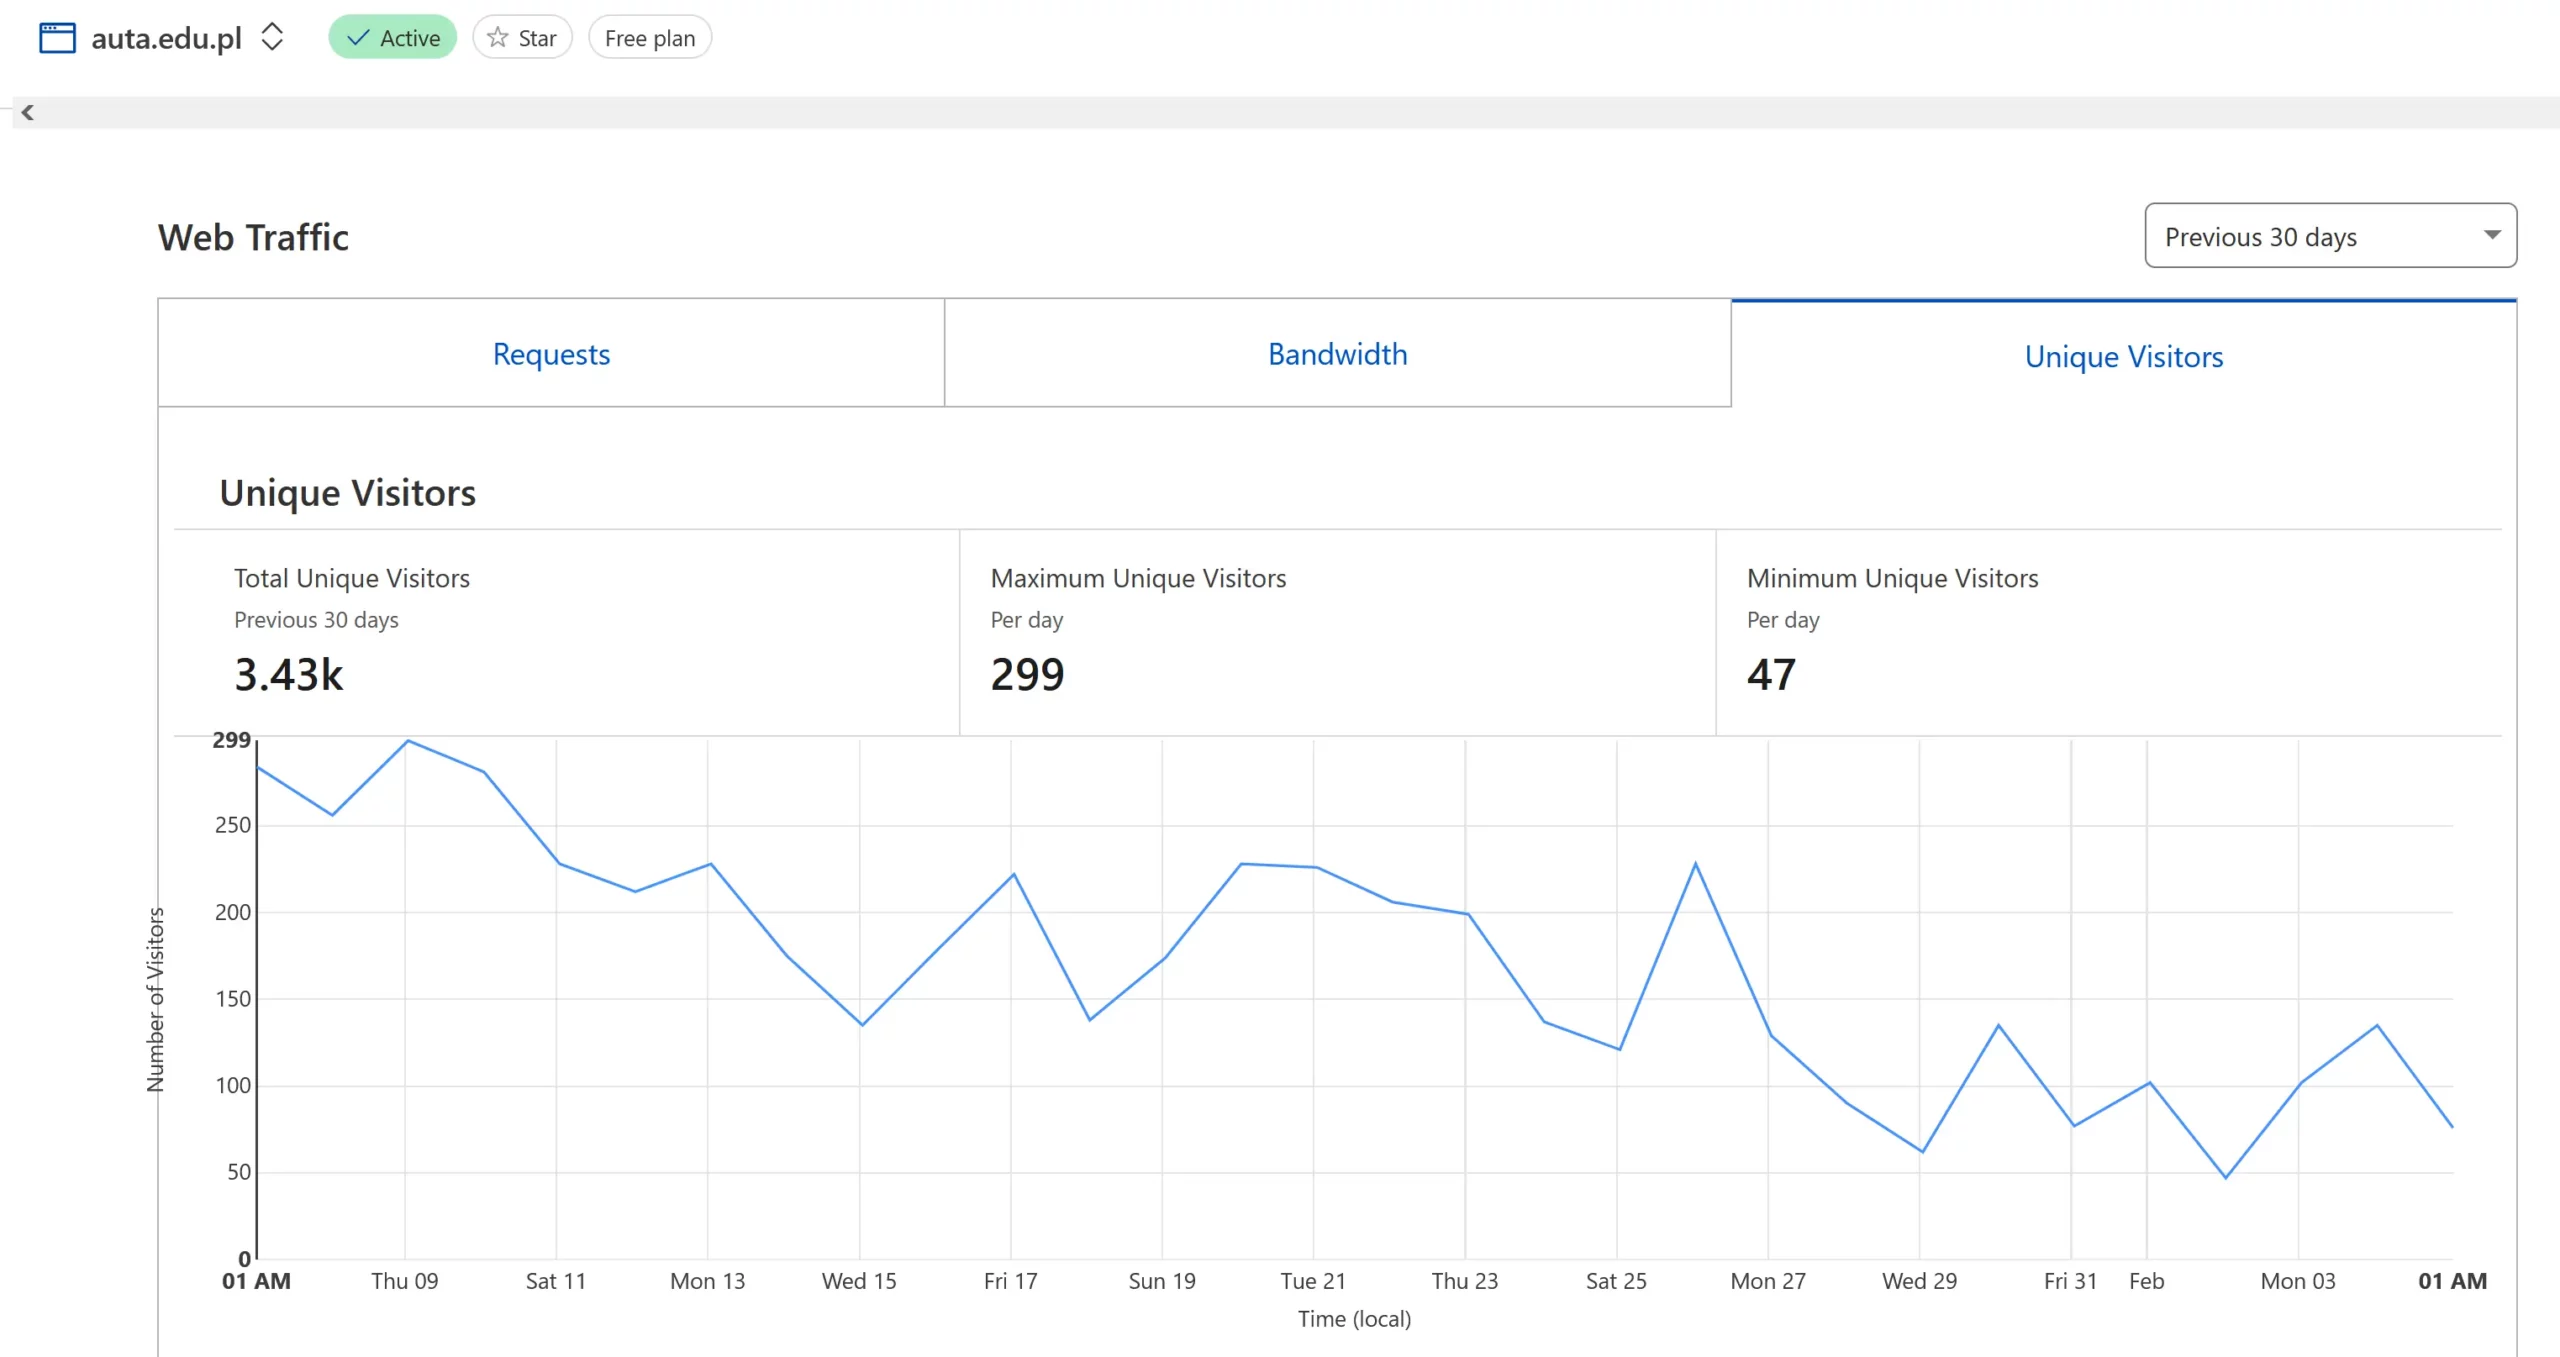Click the Free plan badge

click(x=649, y=38)
